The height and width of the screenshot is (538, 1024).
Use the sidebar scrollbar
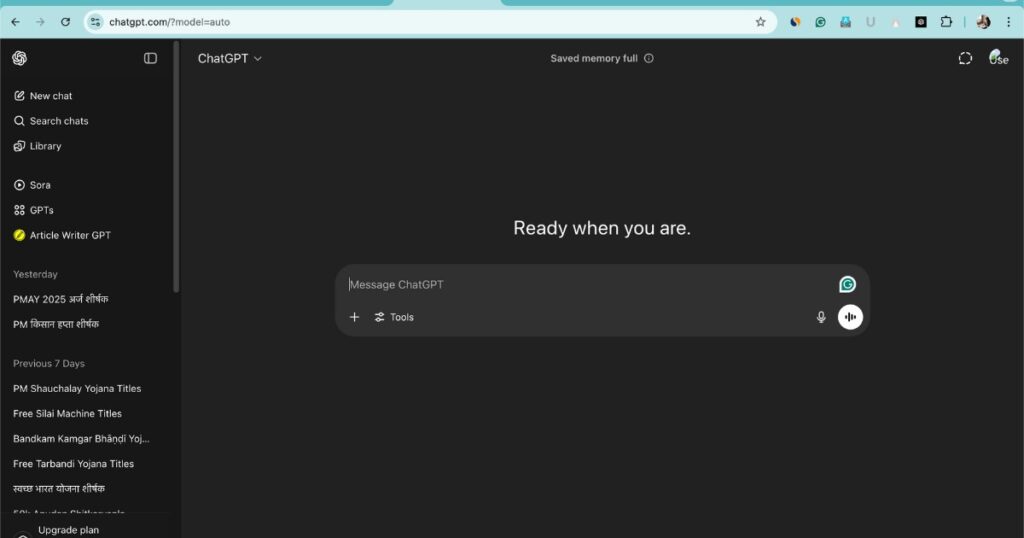pyautogui.click(x=176, y=166)
